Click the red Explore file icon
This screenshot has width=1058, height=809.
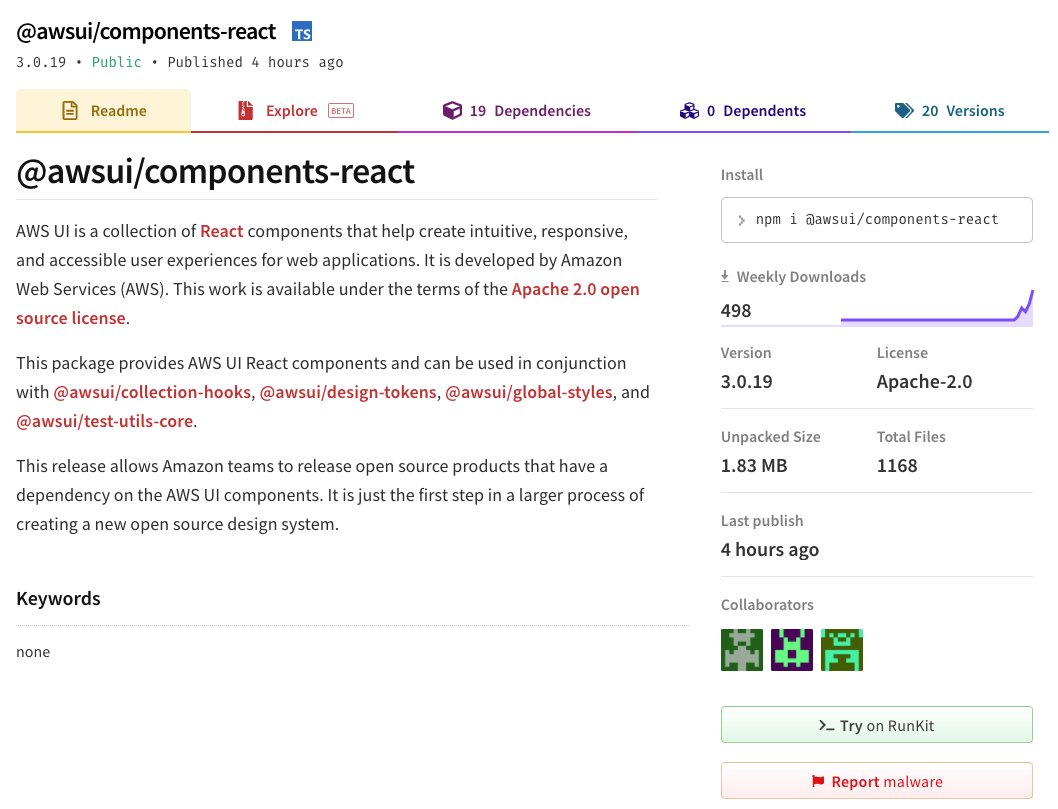tap(246, 111)
